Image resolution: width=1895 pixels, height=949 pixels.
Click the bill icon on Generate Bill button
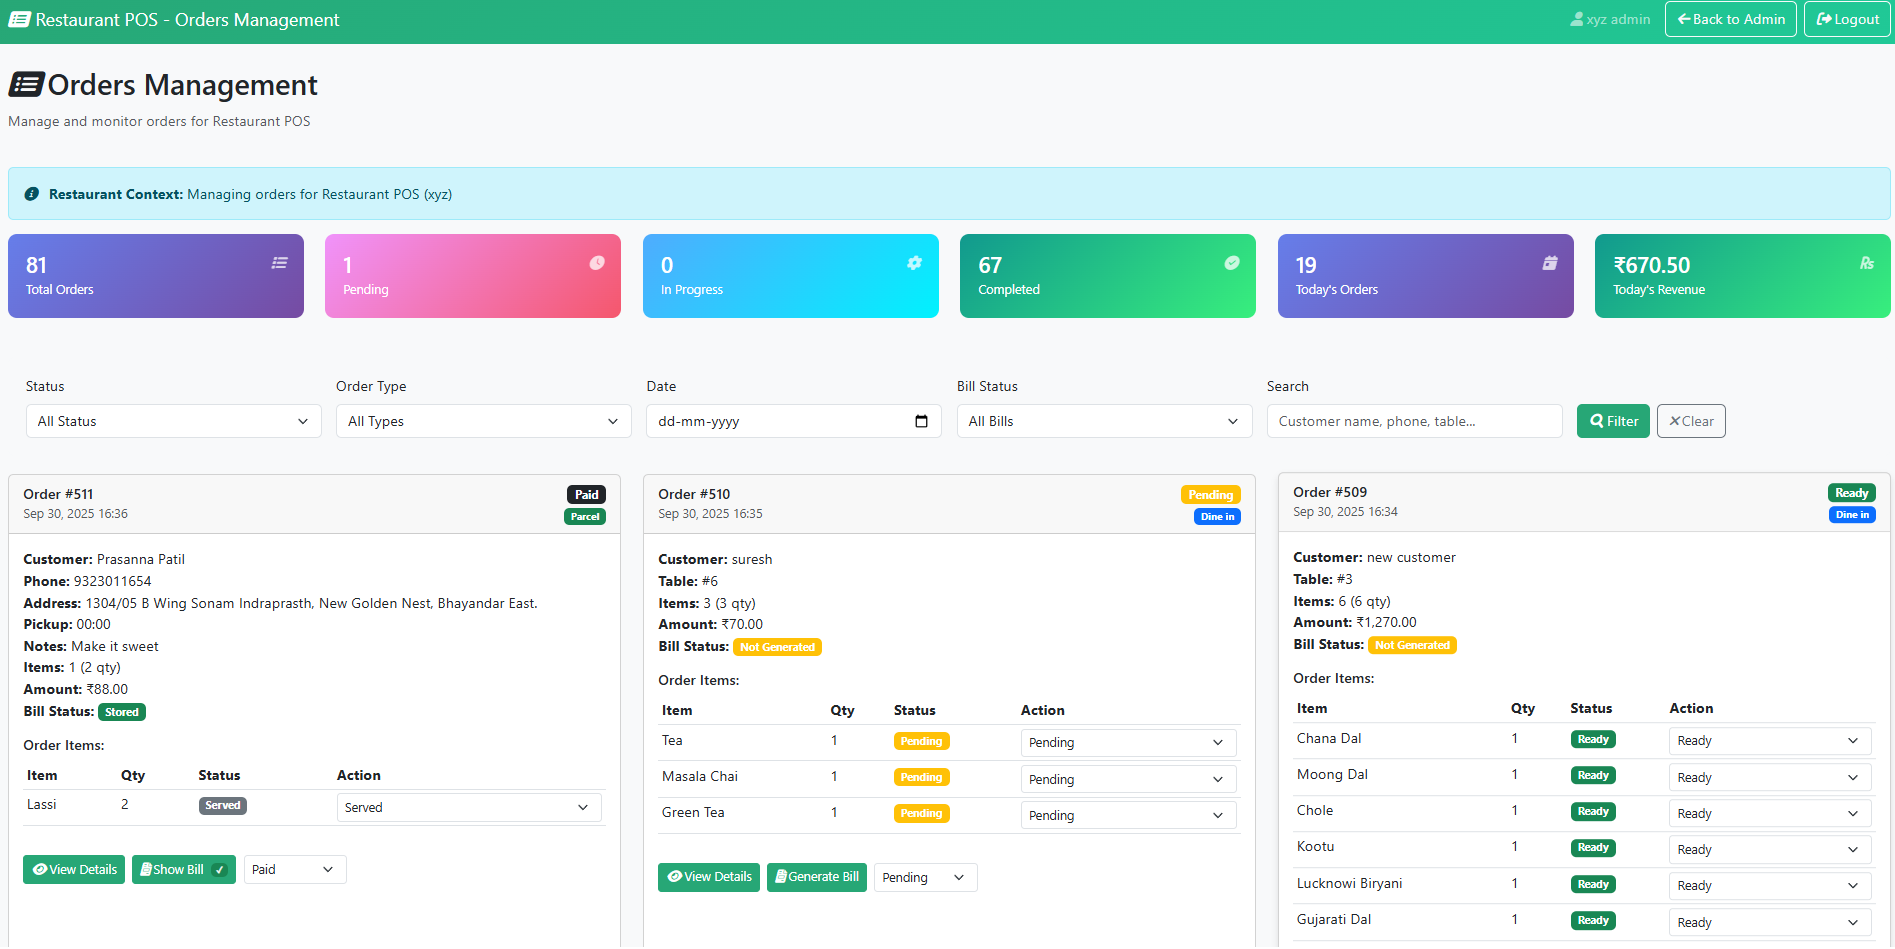pyautogui.click(x=781, y=877)
